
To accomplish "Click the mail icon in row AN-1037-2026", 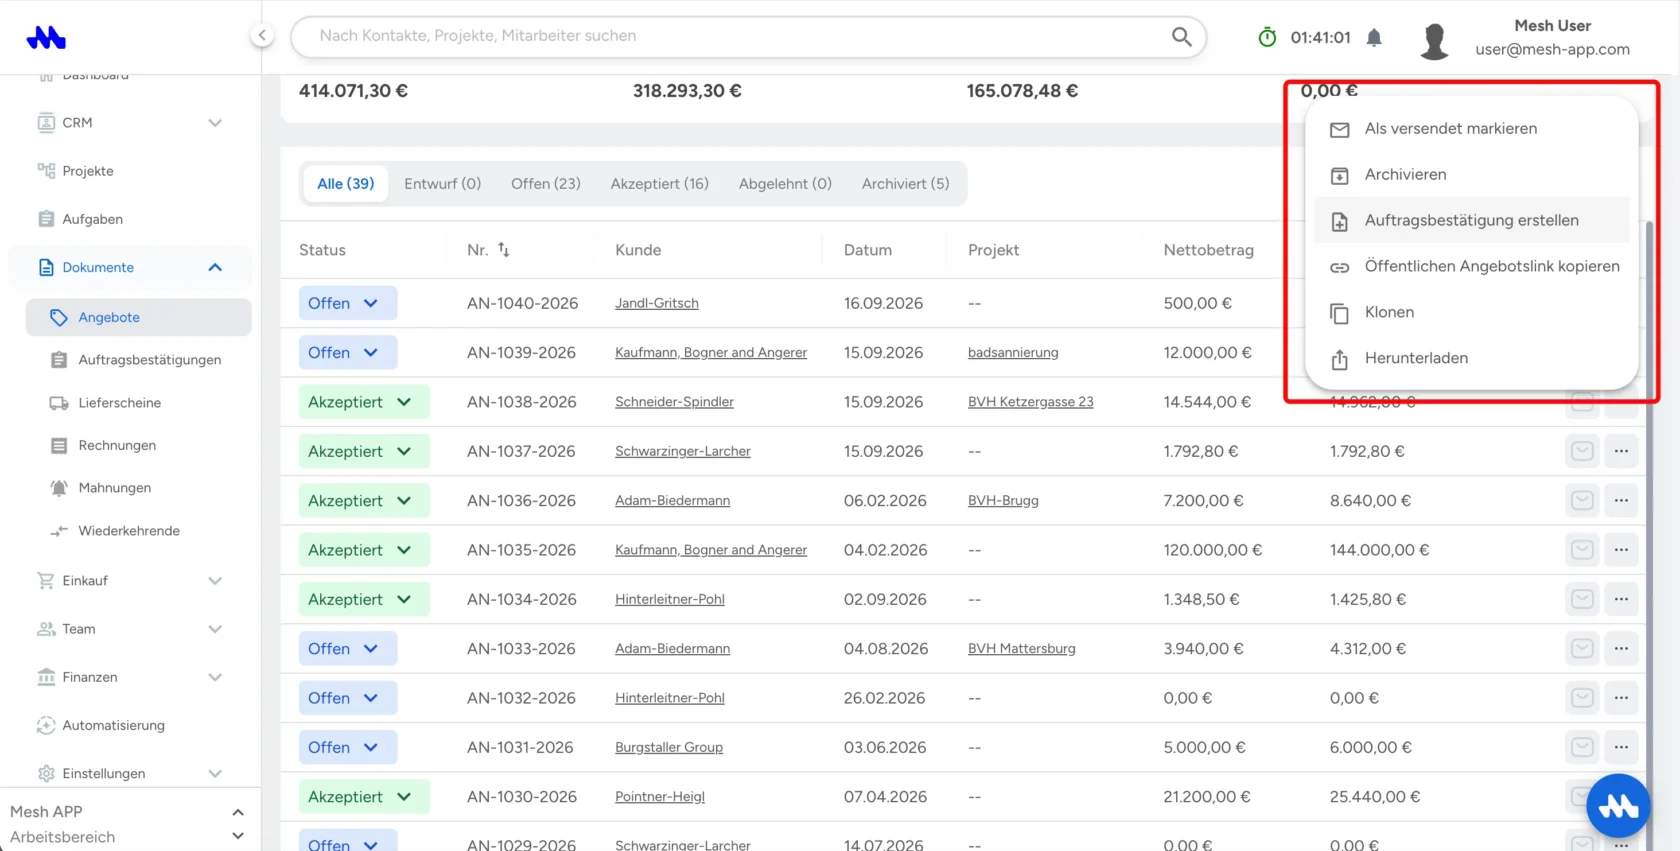I will [1582, 451].
